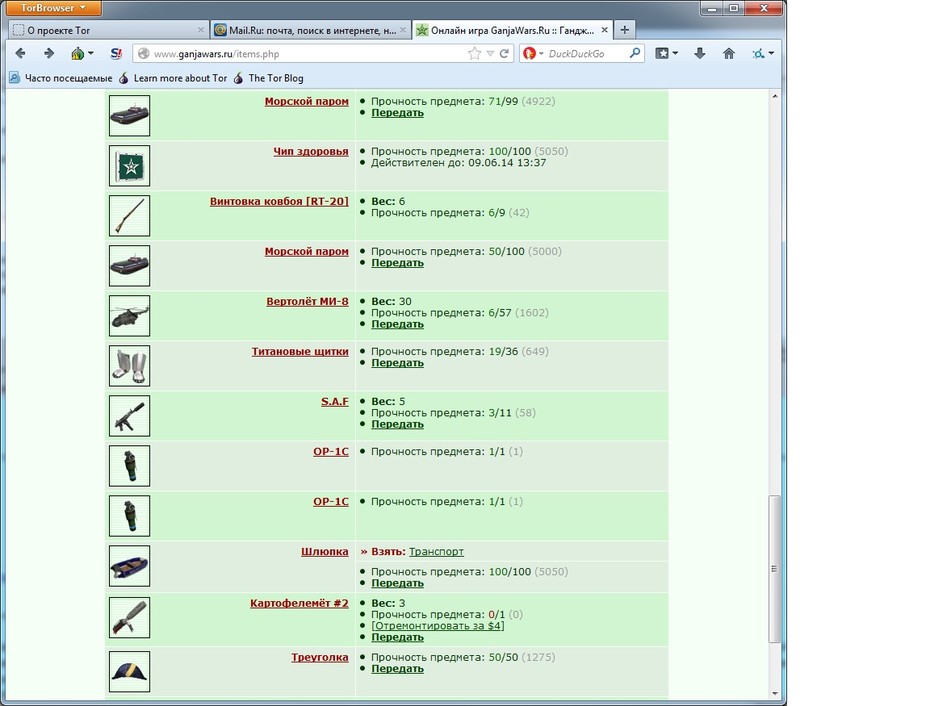The height and width of the screenshot is (706, 930).
Task: Go forward with the forward arrow
Action: click(49, 53)
